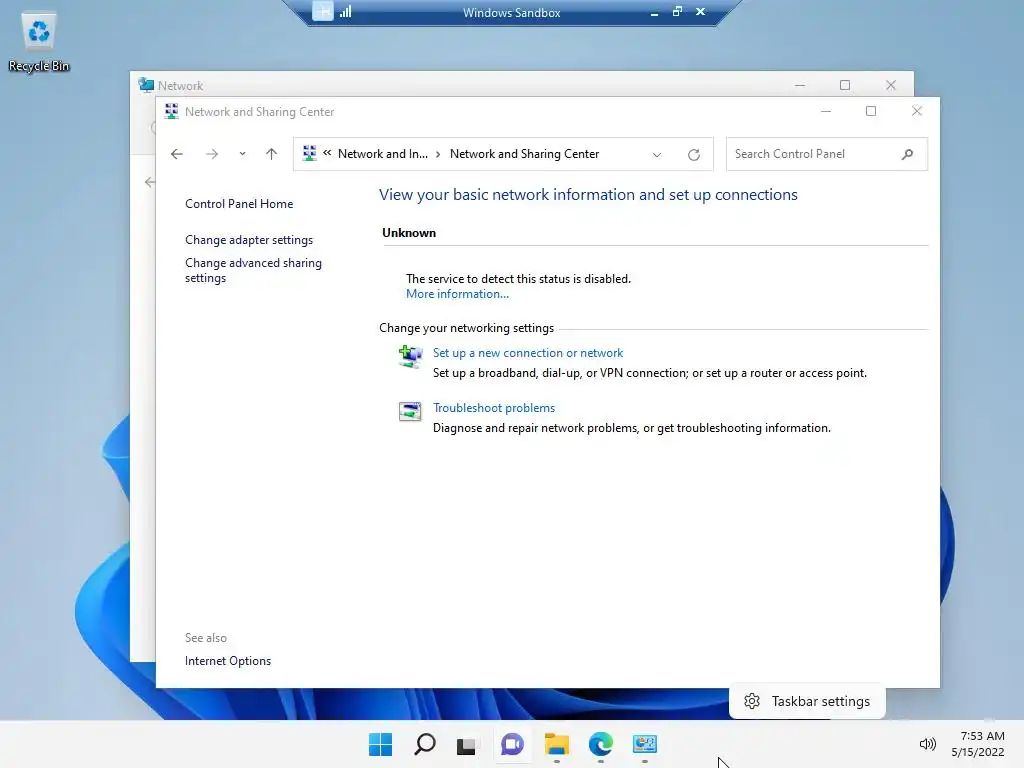Close the Windows Sandbox session
1024x768 pixels.
[701, 11]
